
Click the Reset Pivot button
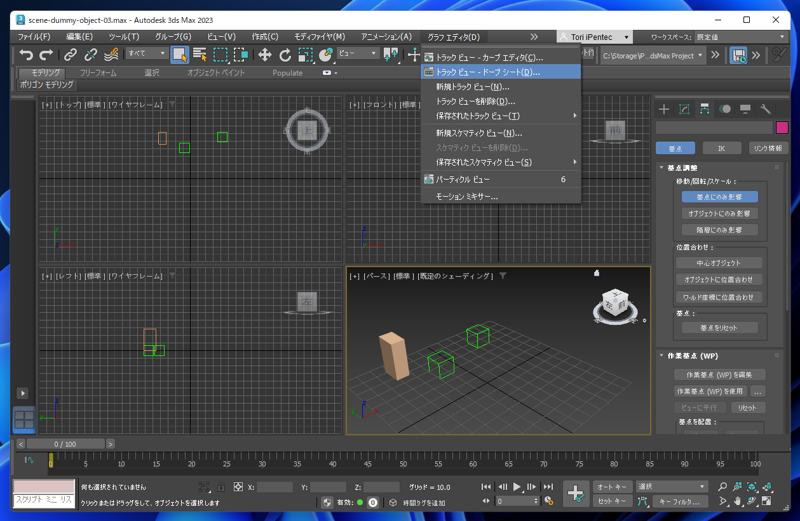[719, 328]
